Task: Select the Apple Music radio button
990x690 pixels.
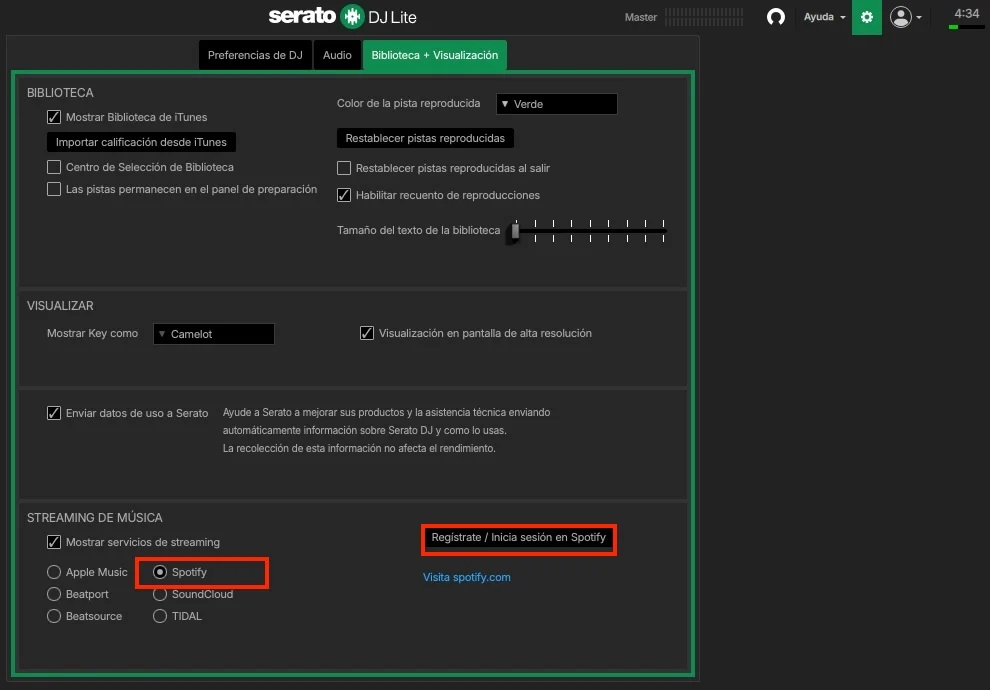Action: [53, 572]
